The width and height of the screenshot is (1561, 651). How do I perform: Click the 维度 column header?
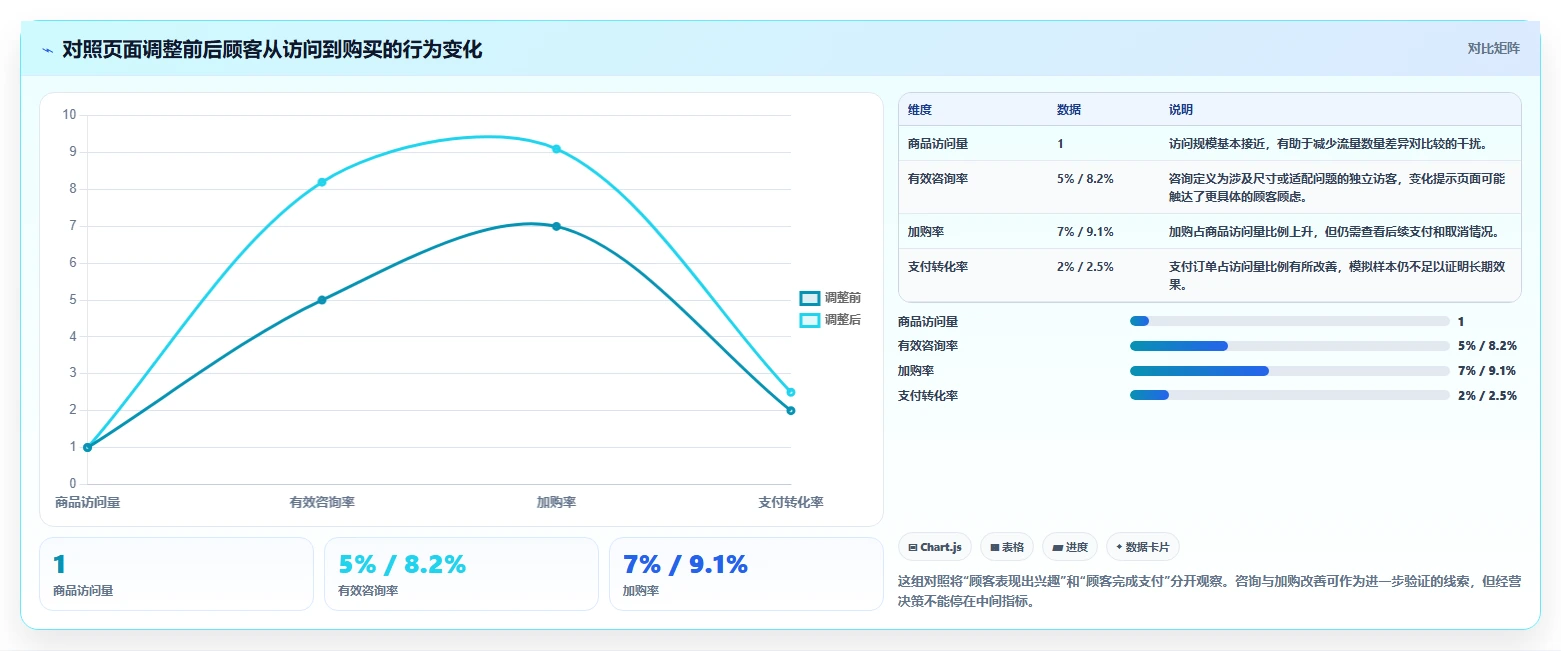(920, 110)
